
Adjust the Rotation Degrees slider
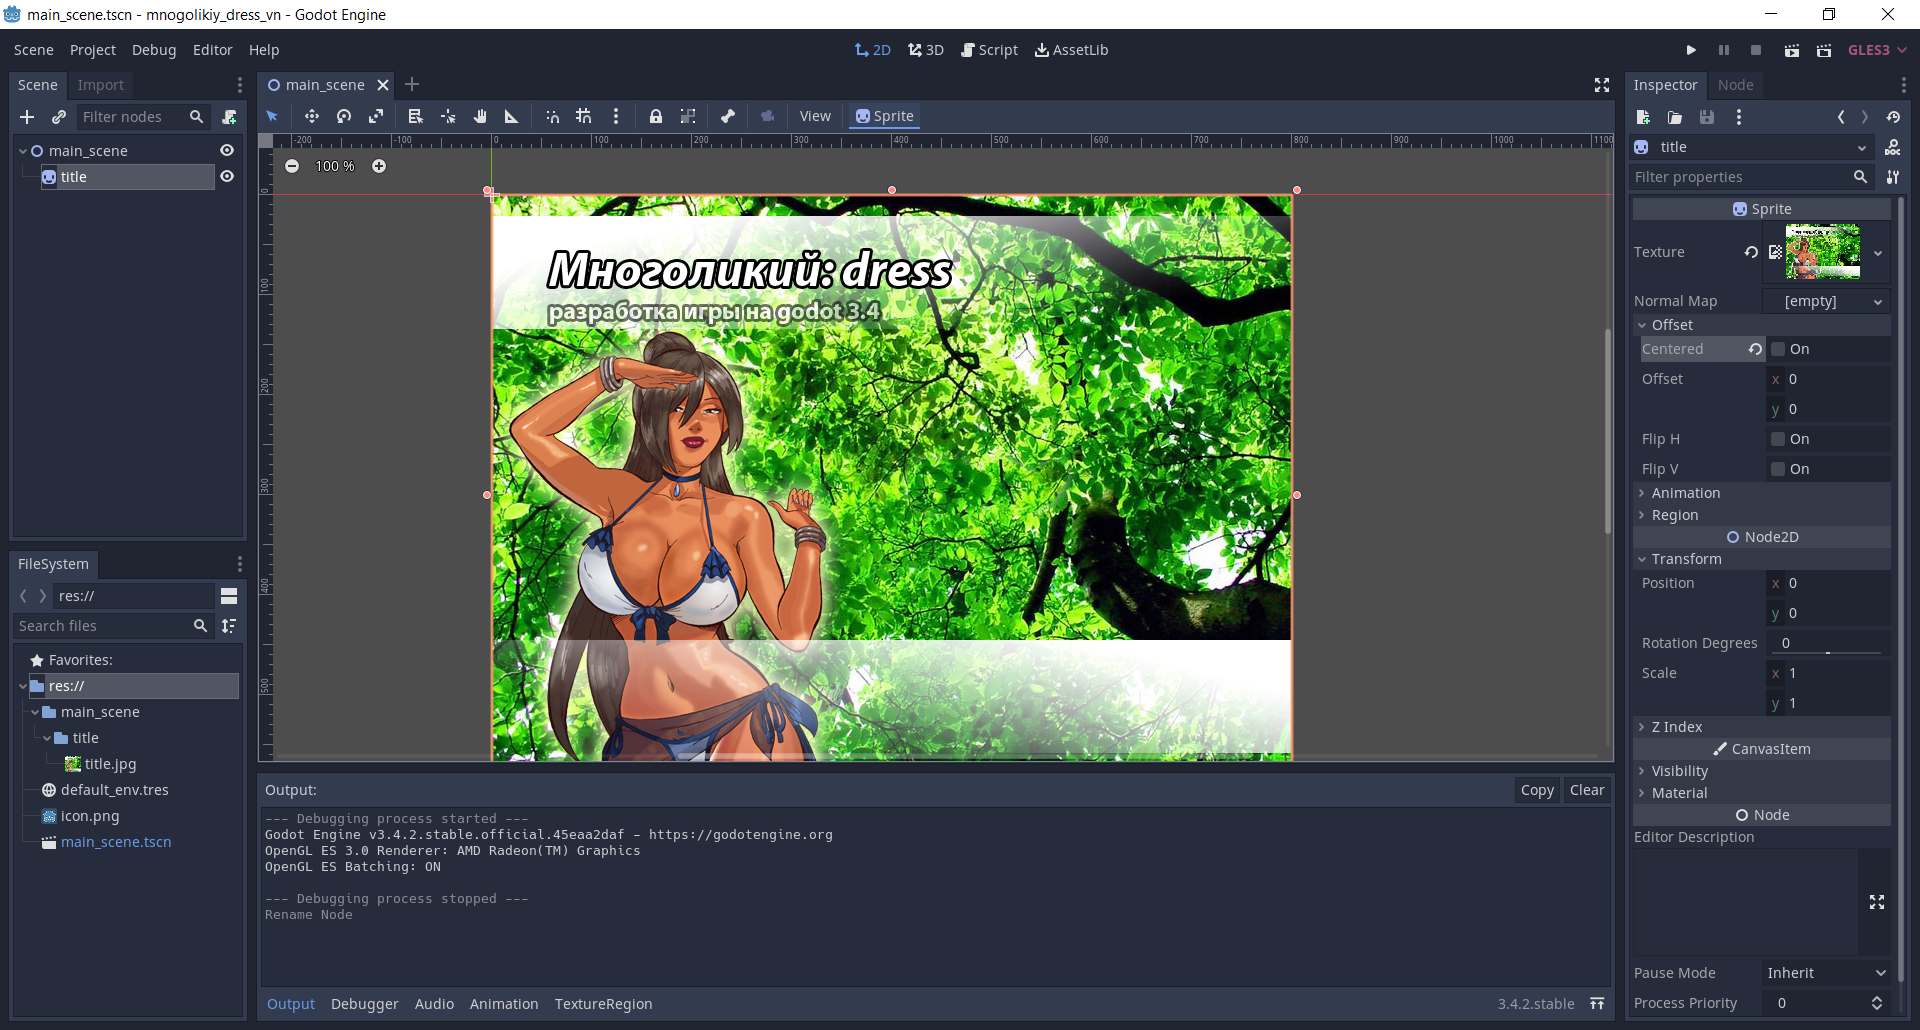pyautogui.click(x=1829, y=652)
